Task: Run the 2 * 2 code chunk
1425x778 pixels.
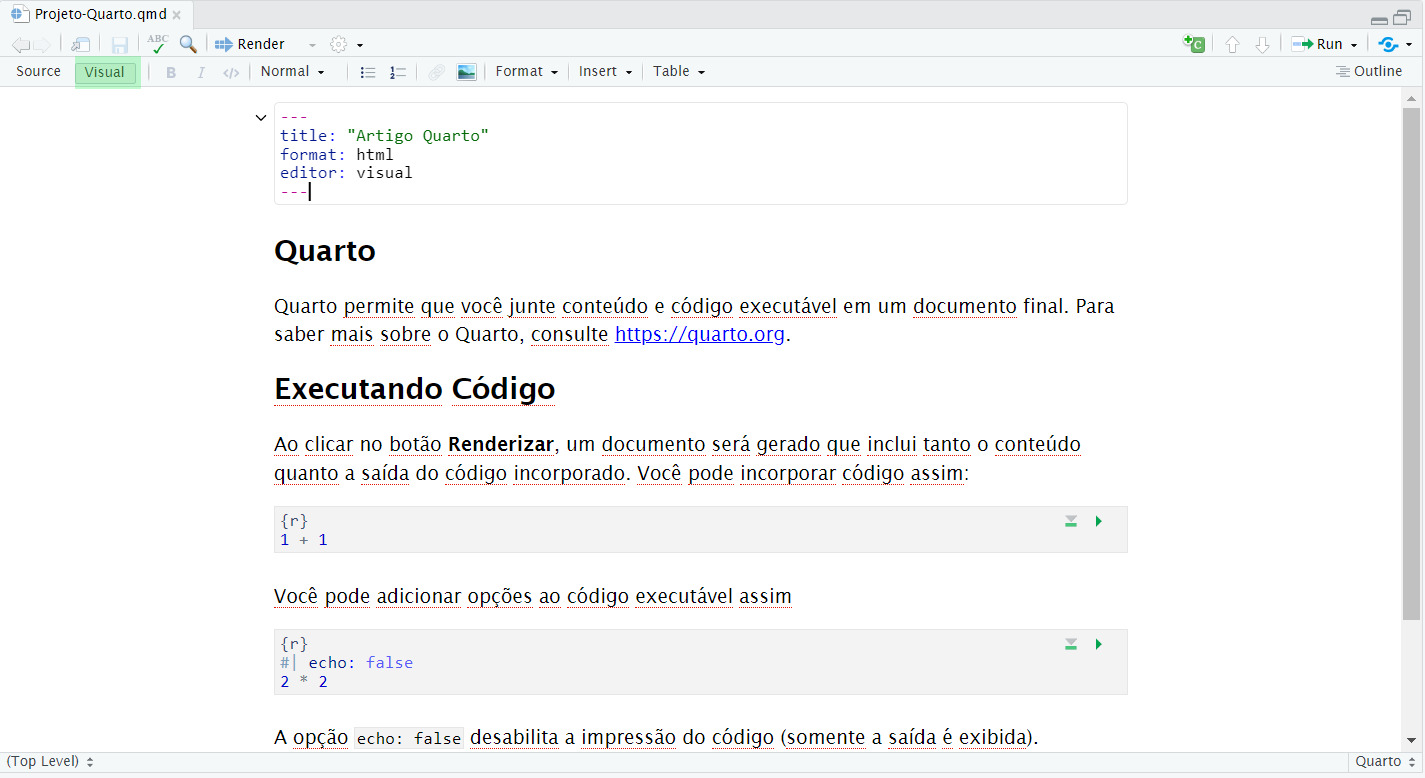Action: point(1099,644)
